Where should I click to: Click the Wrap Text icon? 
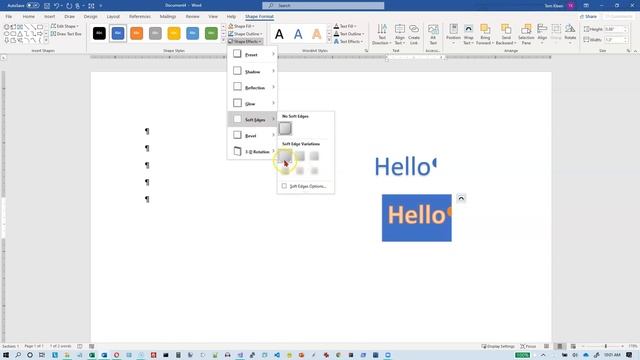[x=468, y=34]
